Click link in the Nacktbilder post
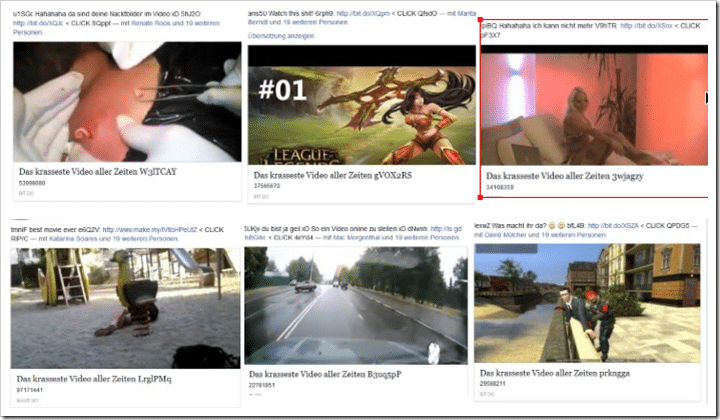 coord(38,23)
